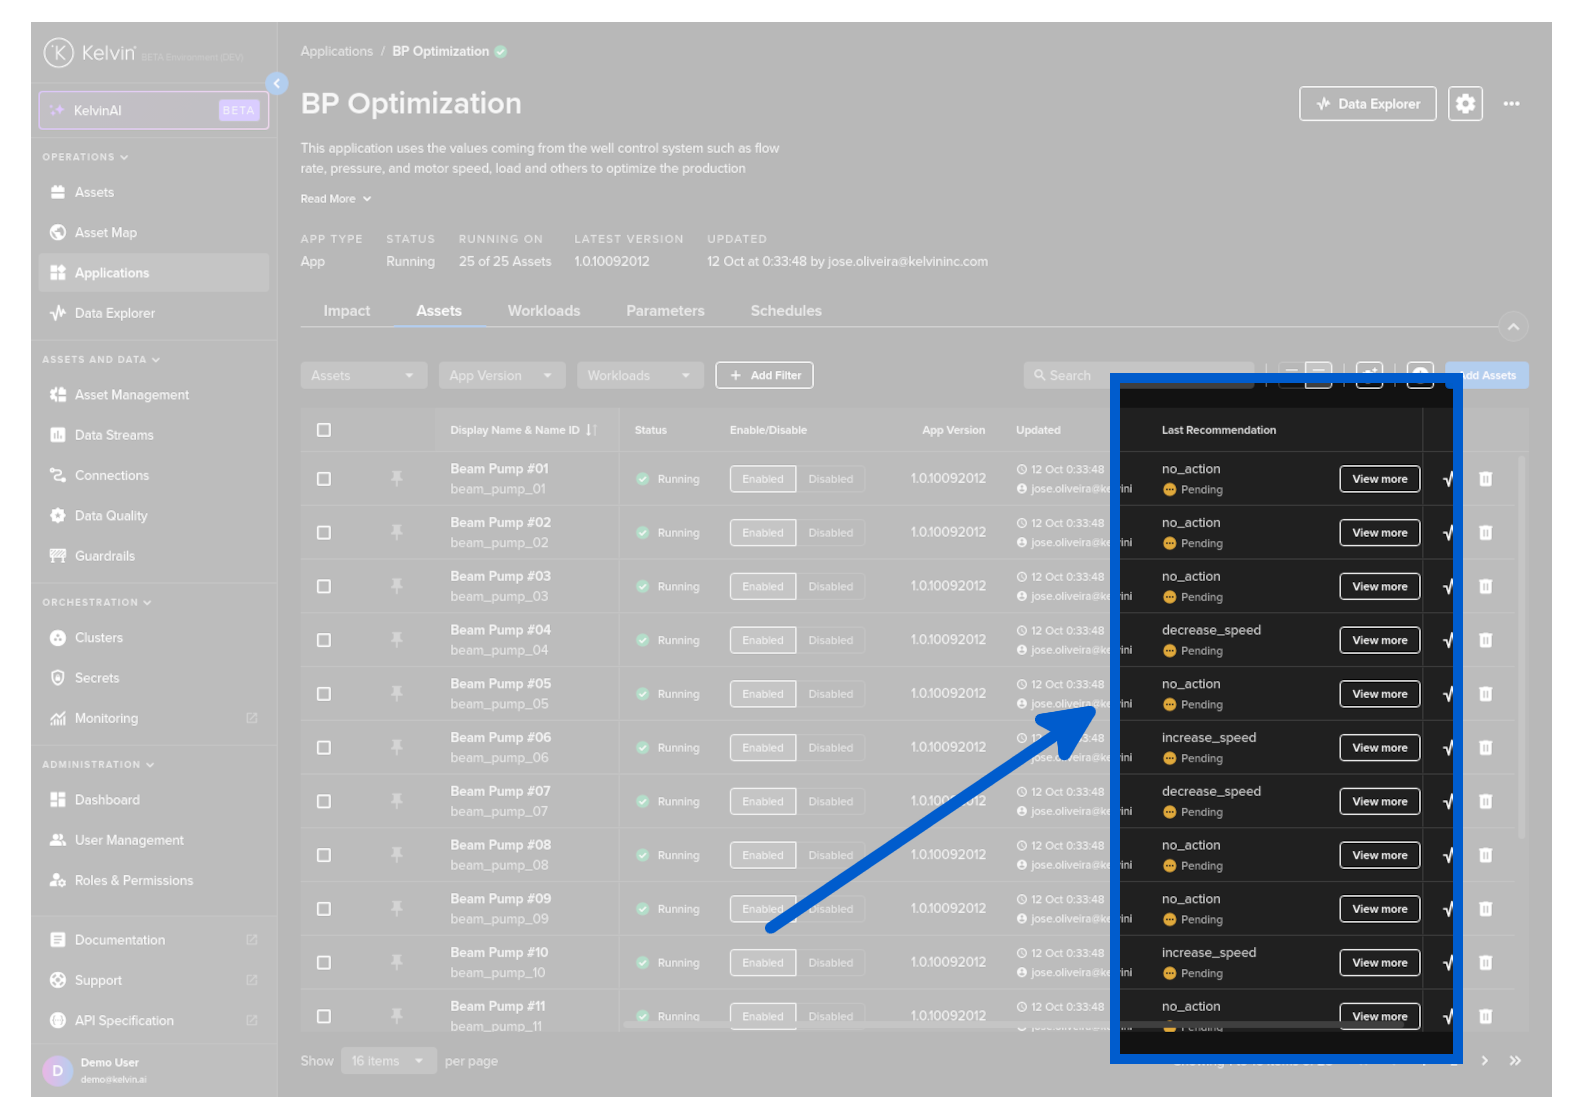Check the box for Beam Pump #03
This screenshot has width=1584, height=1120.
324,587
